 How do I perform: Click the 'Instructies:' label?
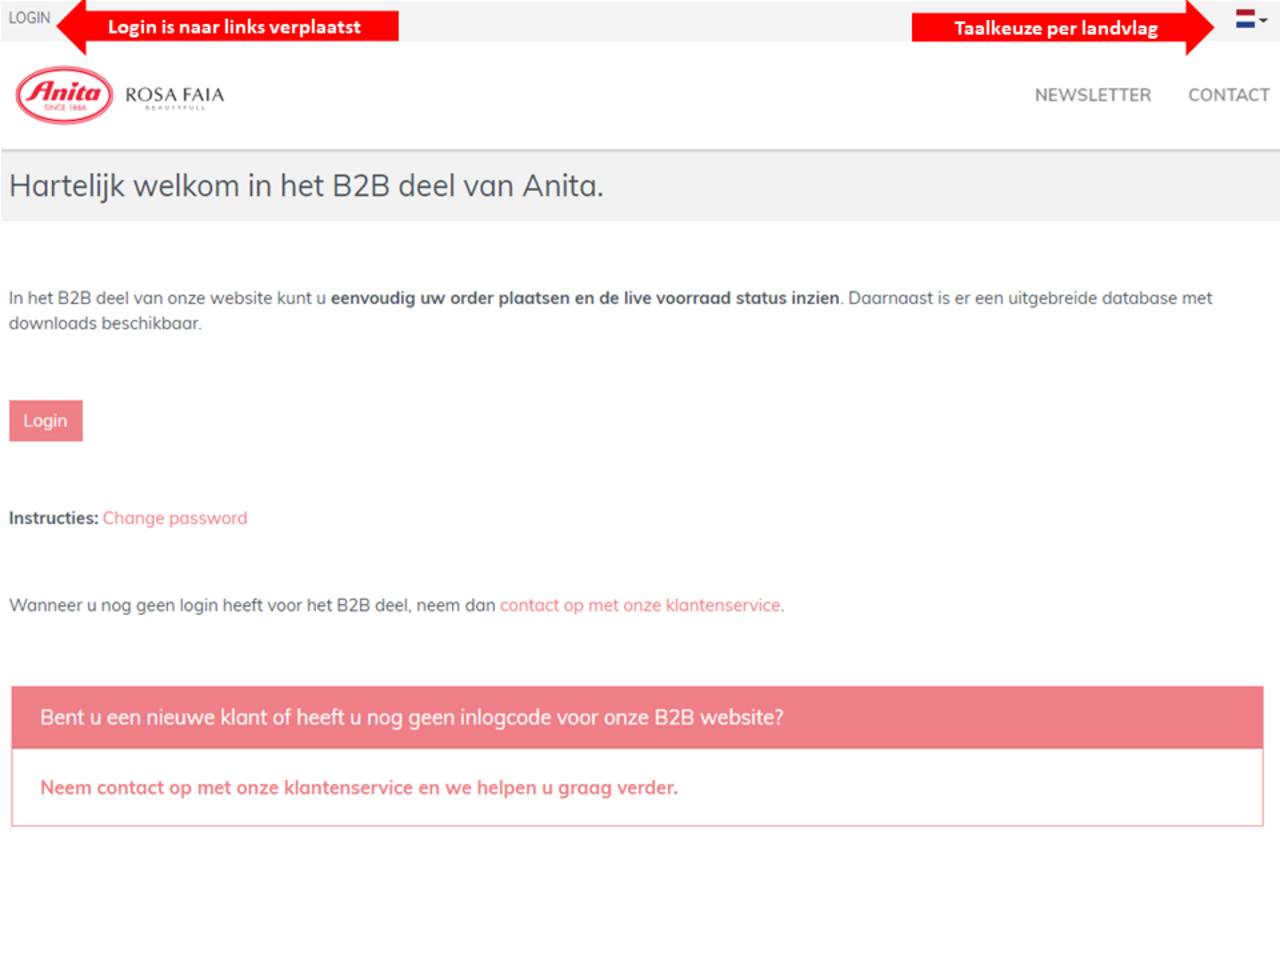click(53, 518)
